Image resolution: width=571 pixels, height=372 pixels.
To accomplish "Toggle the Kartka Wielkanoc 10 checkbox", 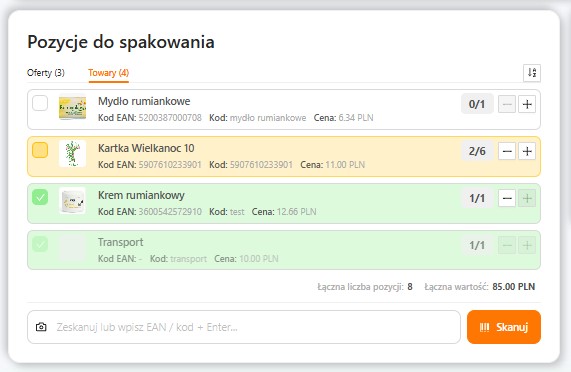I will pyautogui.click(x=40, y=150).
